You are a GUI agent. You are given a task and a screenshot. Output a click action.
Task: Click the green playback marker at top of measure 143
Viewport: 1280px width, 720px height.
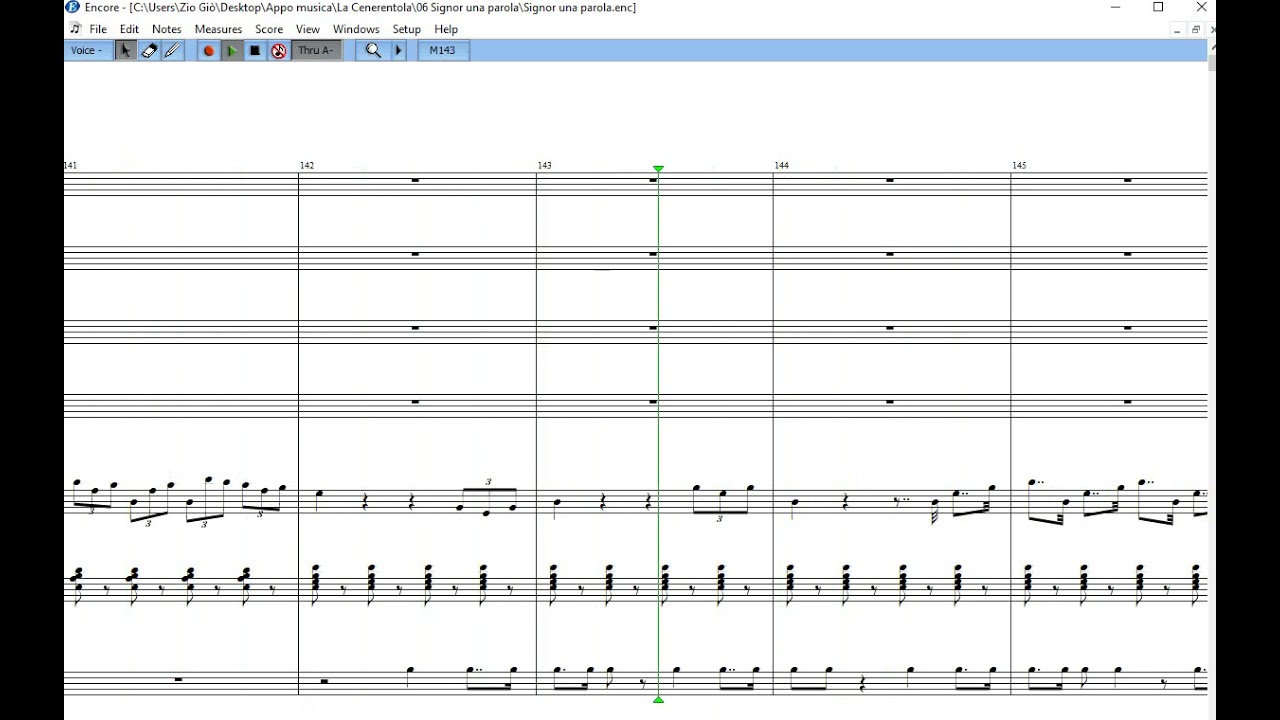point(658,169)
